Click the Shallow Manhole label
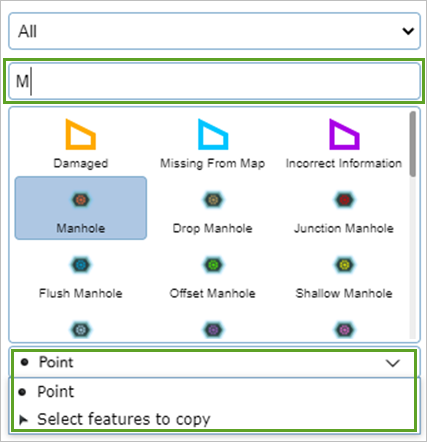 pyautogui.click(x=344, y=293)
